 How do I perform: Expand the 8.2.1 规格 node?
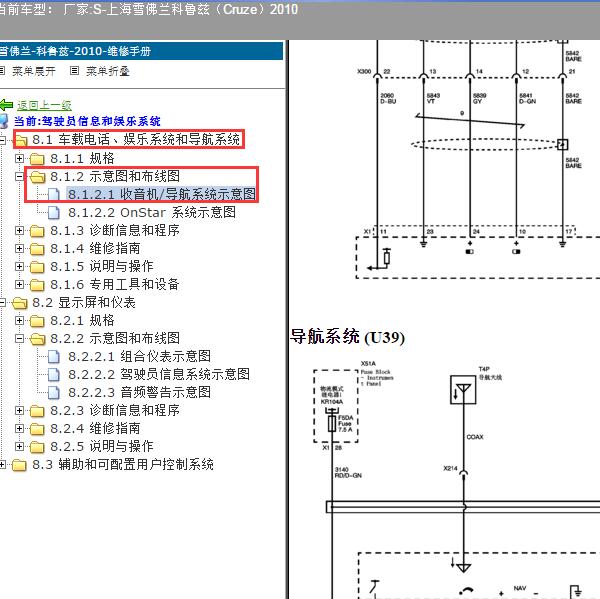pyautogui.click(x=19, y=320)
